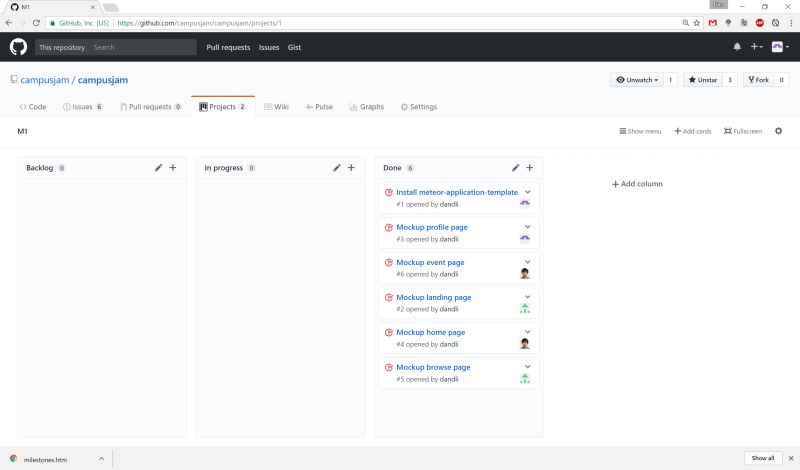This screenshot has width=800, height=470.
Task: Expand menu of Mockup profile page card
Action: pos(528,227)
